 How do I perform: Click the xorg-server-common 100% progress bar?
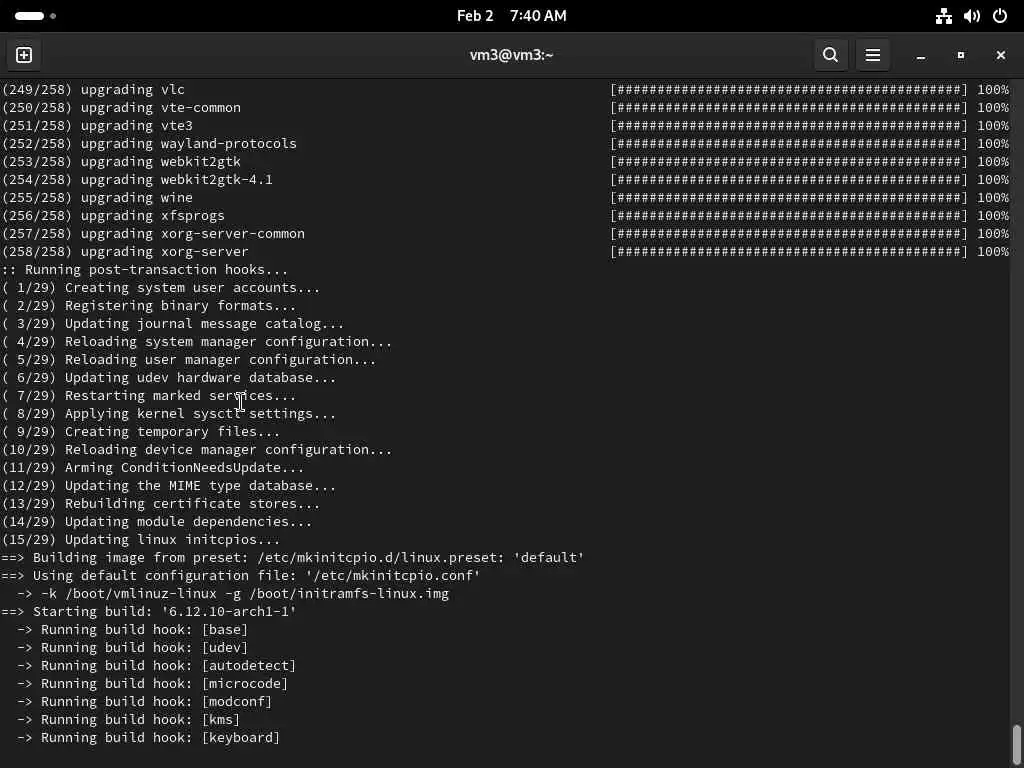point(789,234)
